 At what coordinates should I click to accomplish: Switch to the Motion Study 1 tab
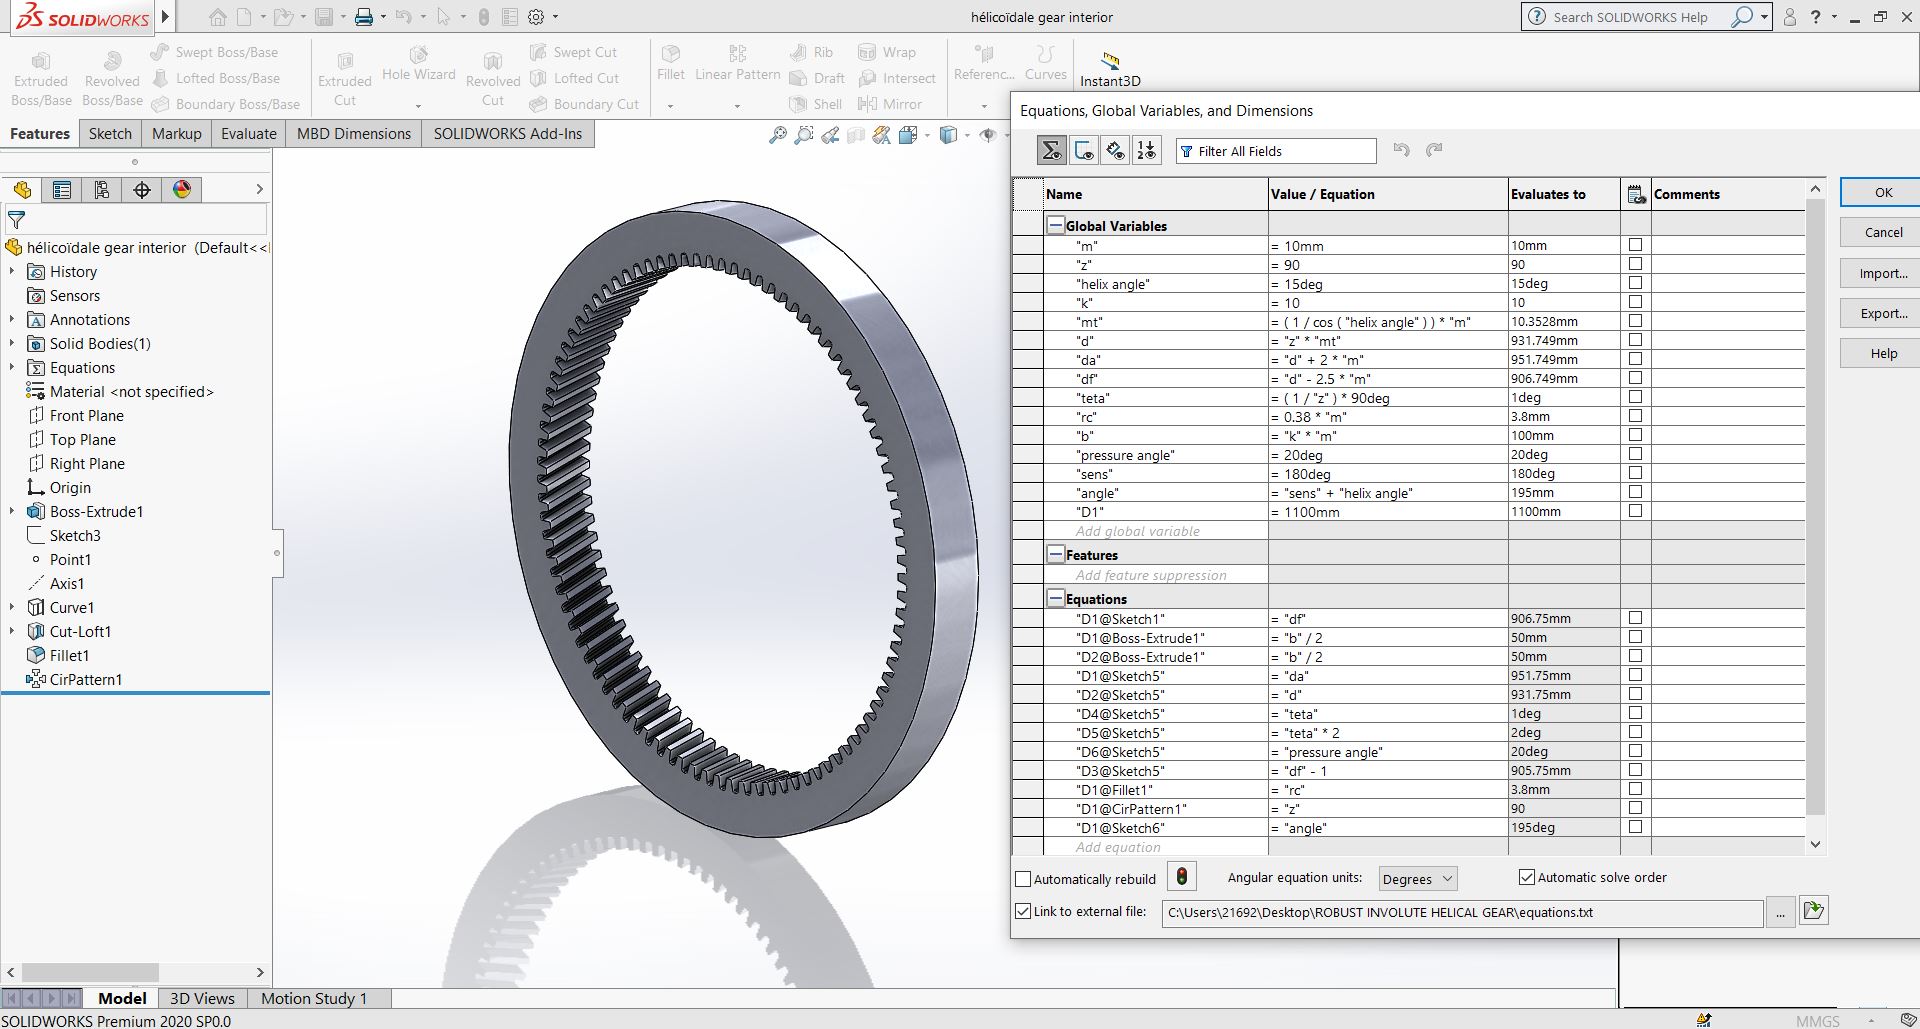(x=314, y=998)
